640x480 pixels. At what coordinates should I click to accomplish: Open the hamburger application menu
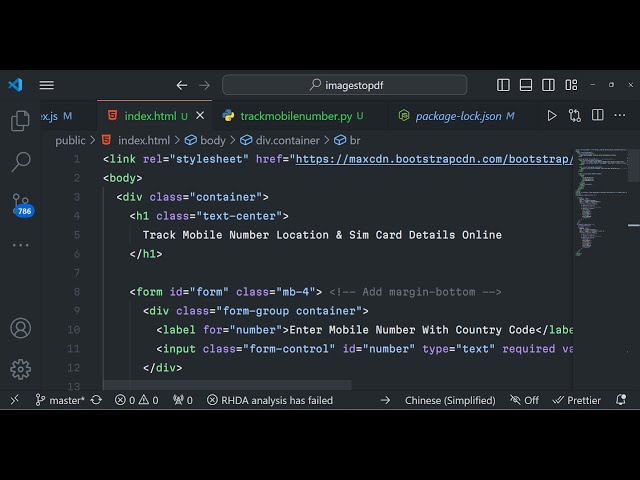[46, 85]
